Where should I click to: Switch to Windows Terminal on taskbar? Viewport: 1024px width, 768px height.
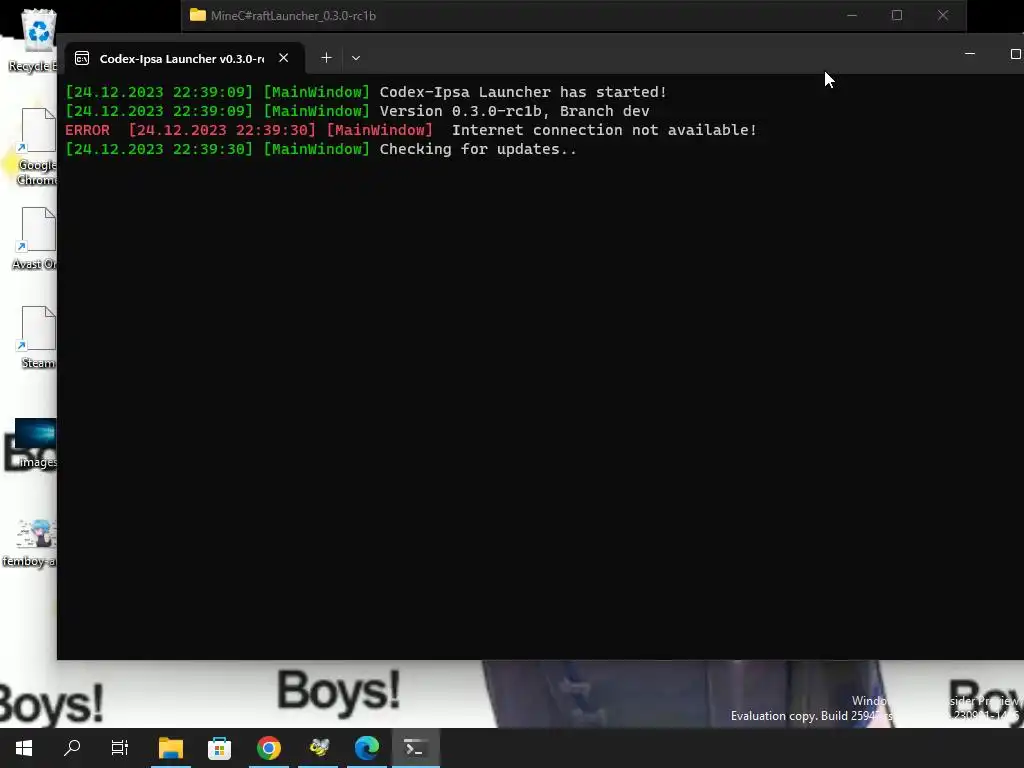tap(416, 748)
